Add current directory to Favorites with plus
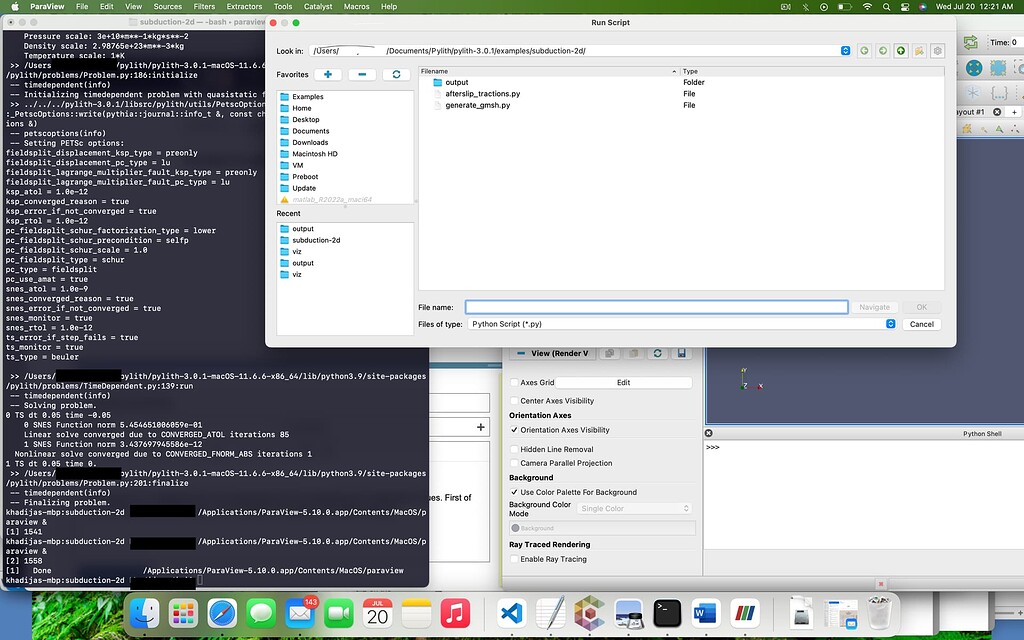The image size is (1024, 640). click(x=327, y=74)
